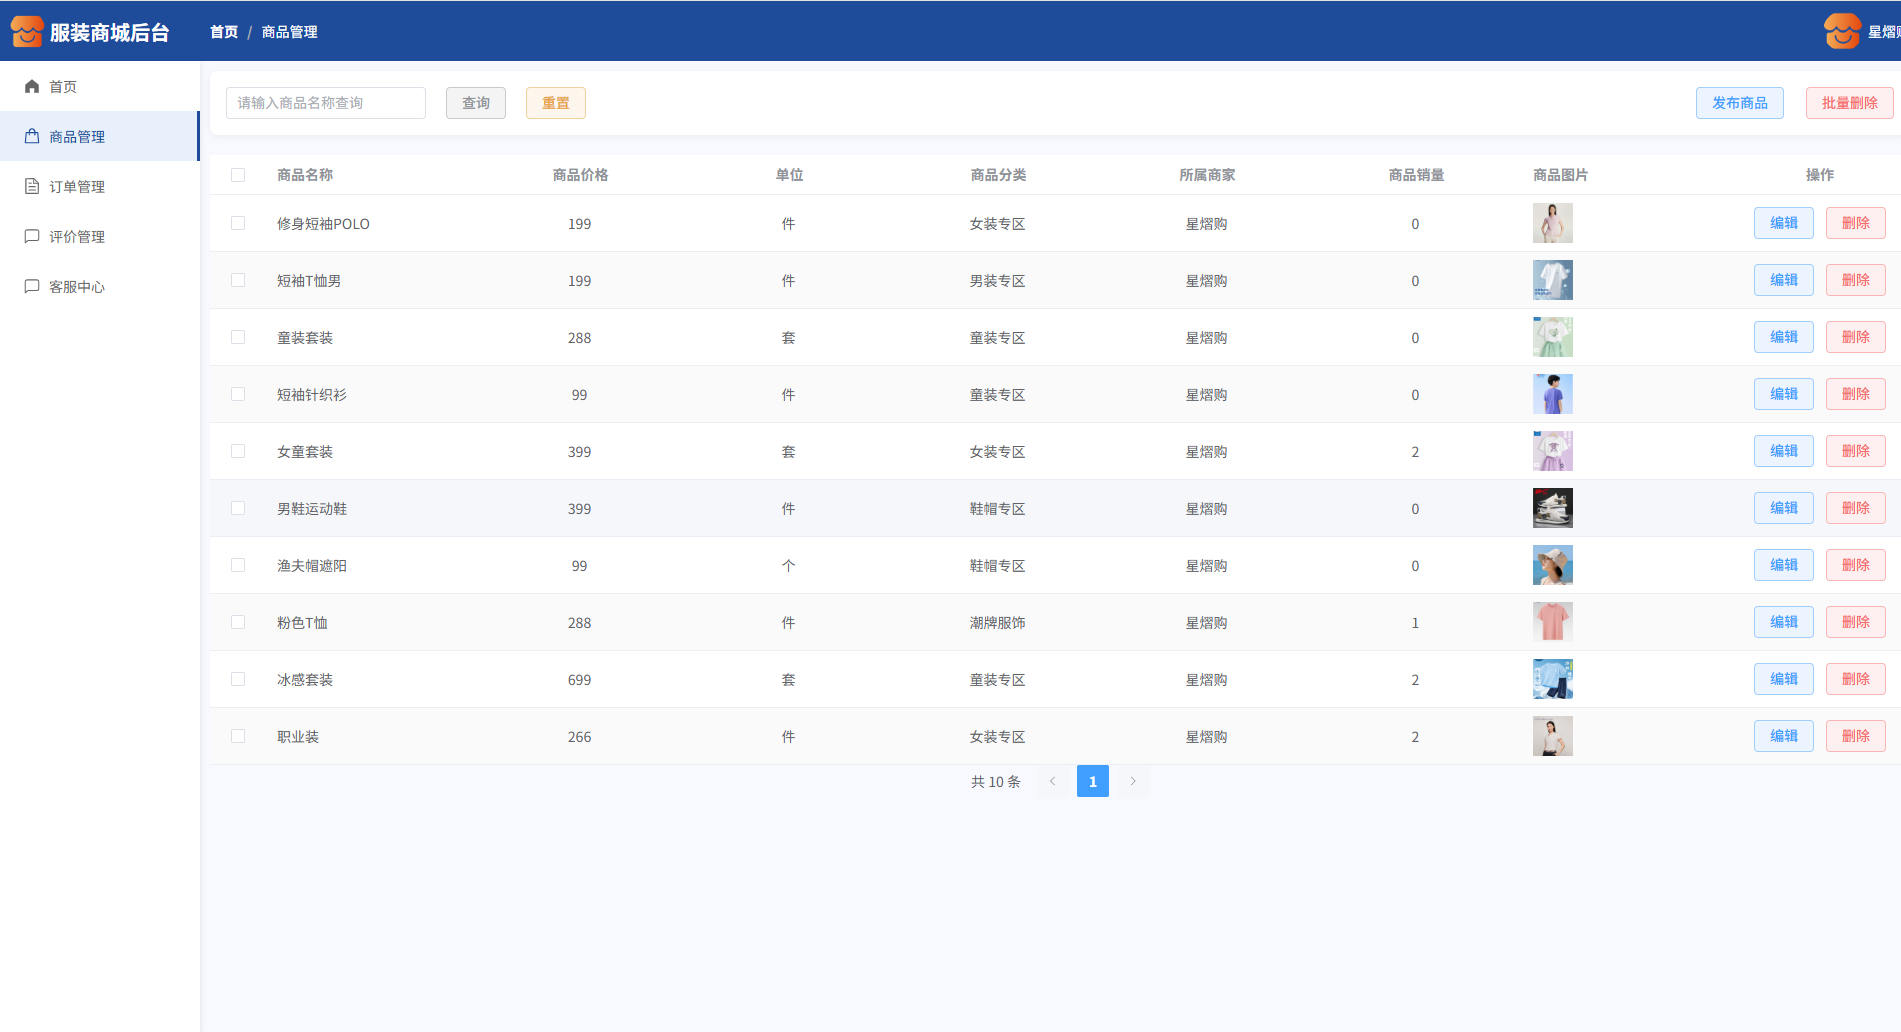Edit the 童装套装 product row
Screen dimensions: 1901x1032
point(1783,337)
